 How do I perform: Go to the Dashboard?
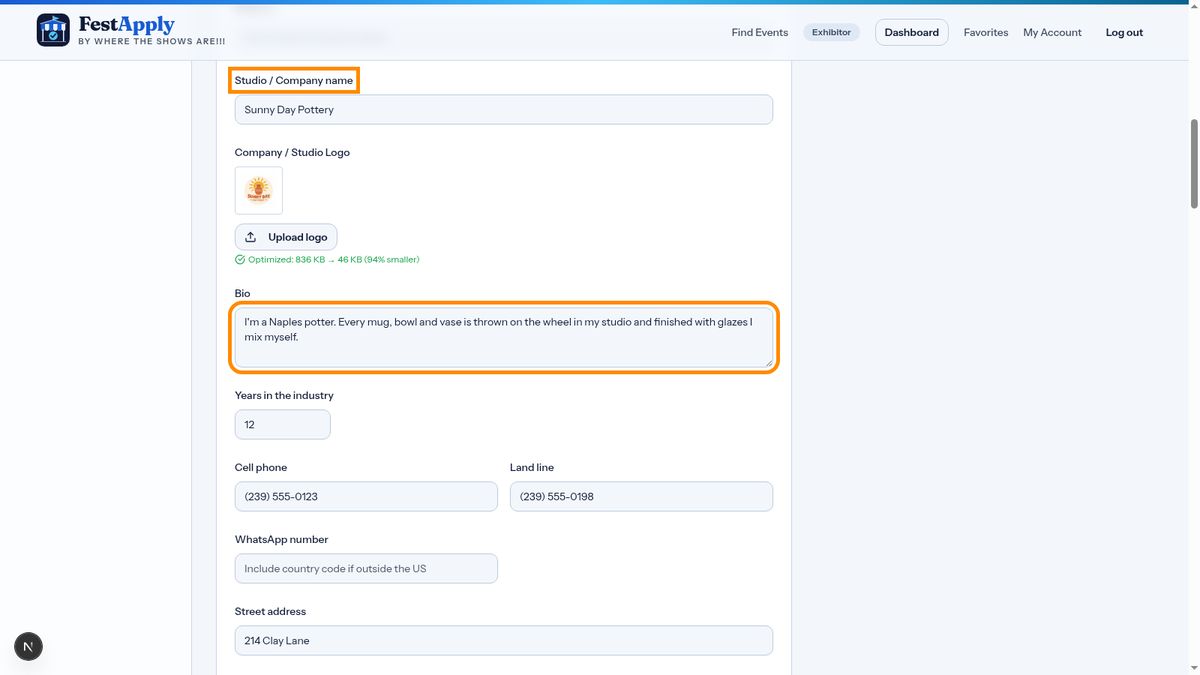912,32
